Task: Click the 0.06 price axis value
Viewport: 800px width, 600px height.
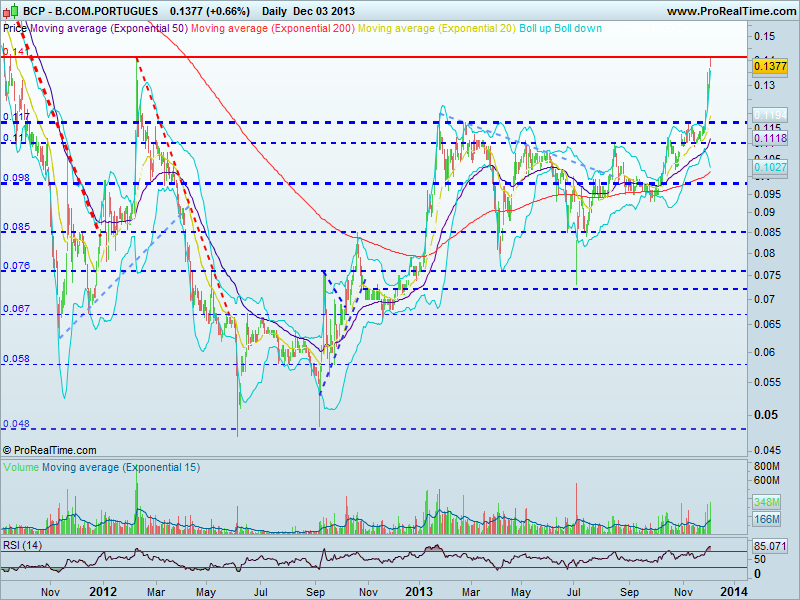Action: tap(764, 352)
